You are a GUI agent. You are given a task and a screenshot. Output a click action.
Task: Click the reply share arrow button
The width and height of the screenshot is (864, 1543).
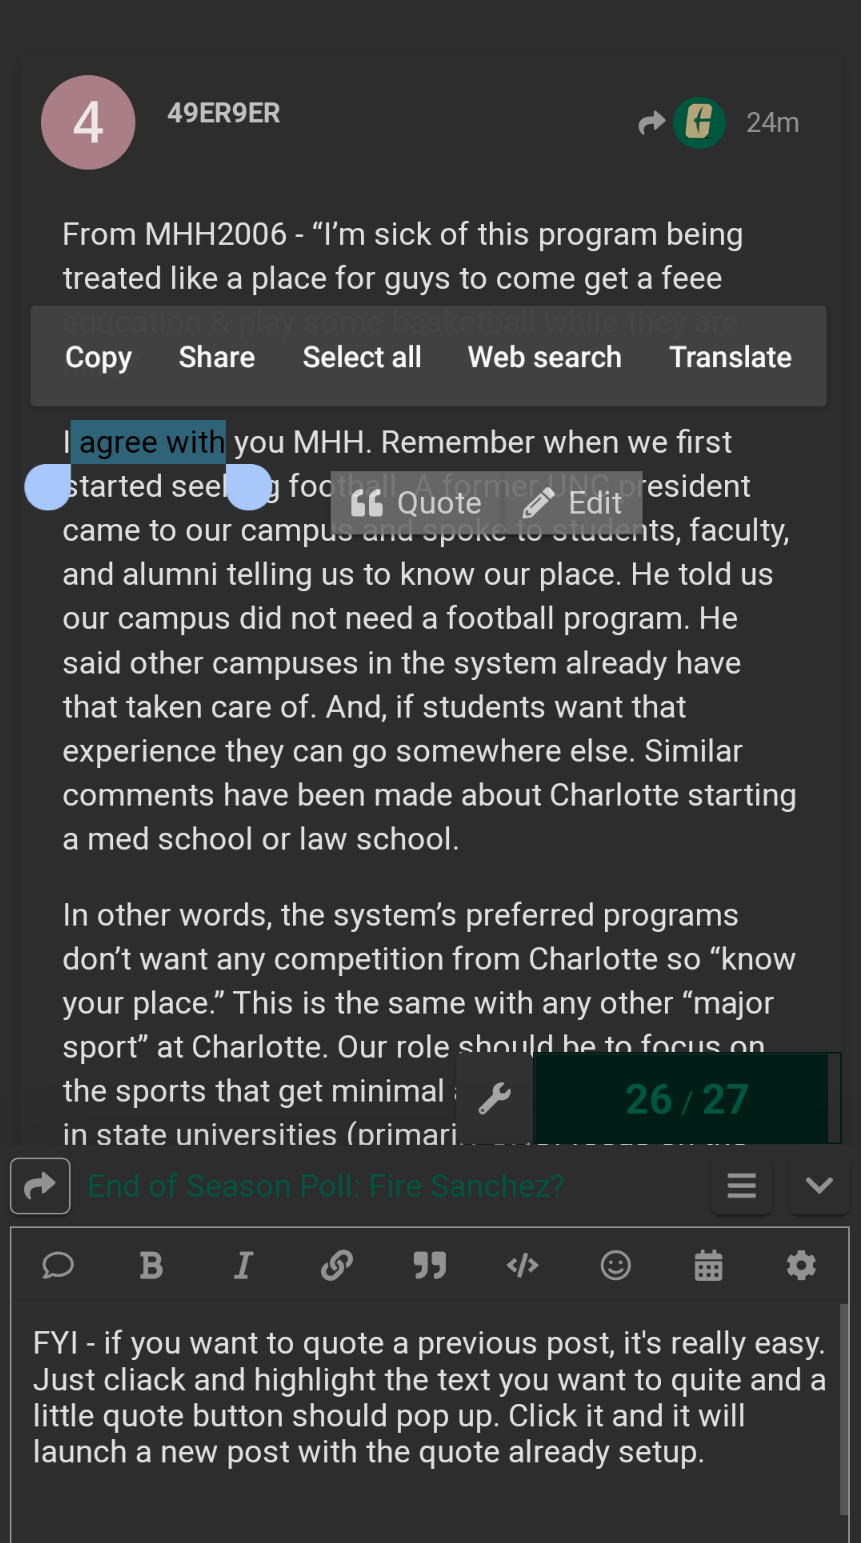[x=40, y=1186]
